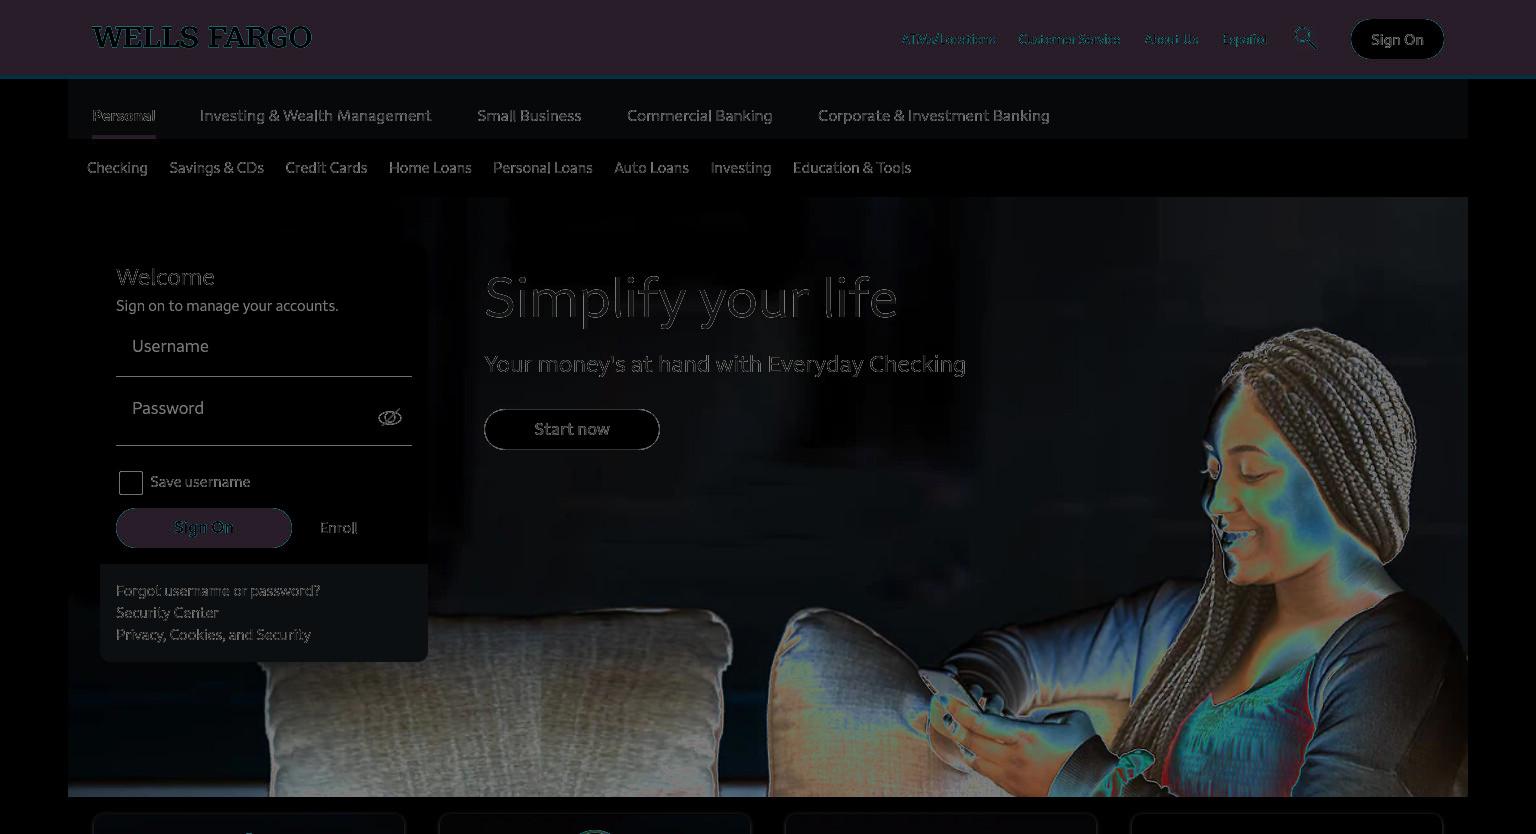Screen dimensions: 1536x834
Task: Open Forgot username or password link
Action: 218,591
